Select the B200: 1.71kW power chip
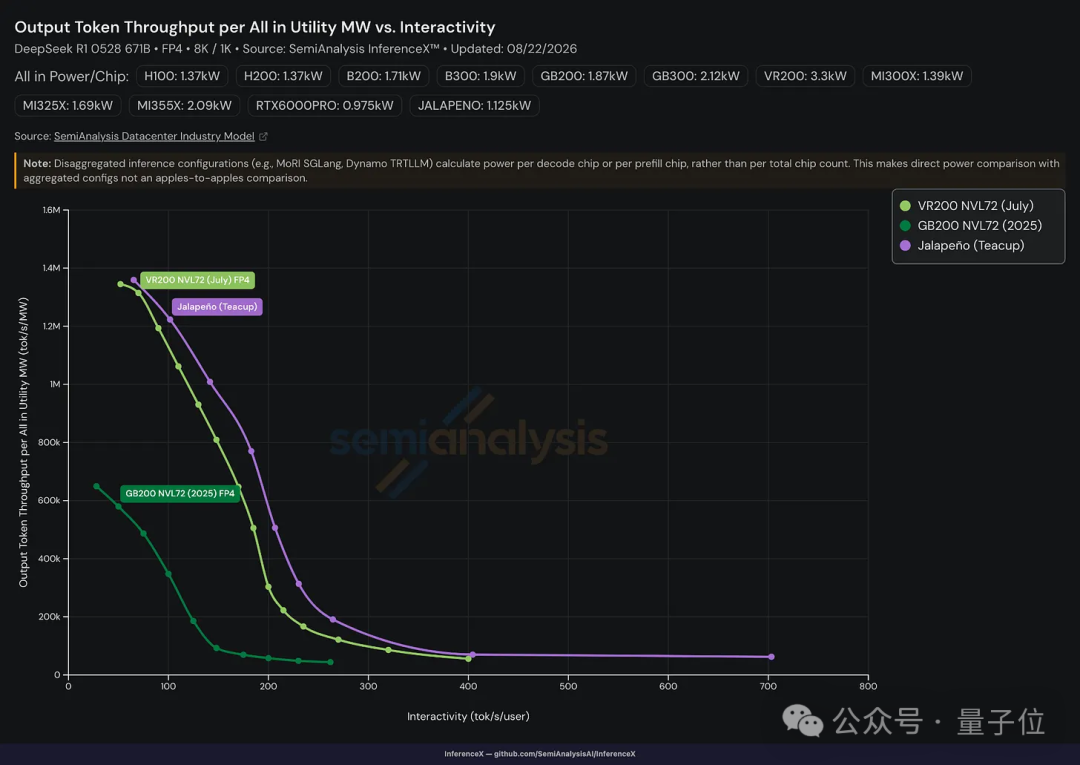This screenshot has width=1080, height=765. [383, 76]
